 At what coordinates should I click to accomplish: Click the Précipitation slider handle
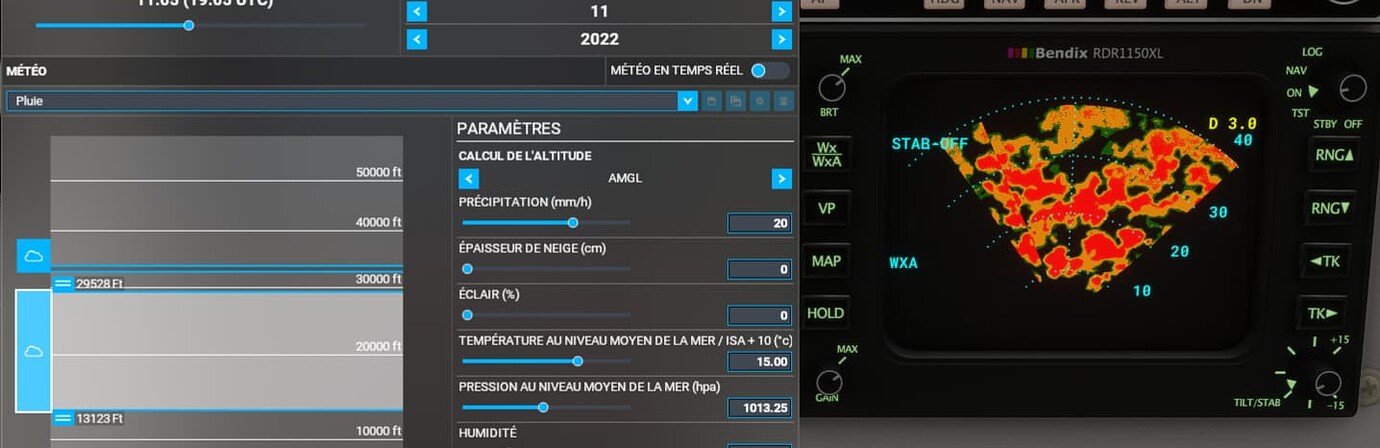573,223
